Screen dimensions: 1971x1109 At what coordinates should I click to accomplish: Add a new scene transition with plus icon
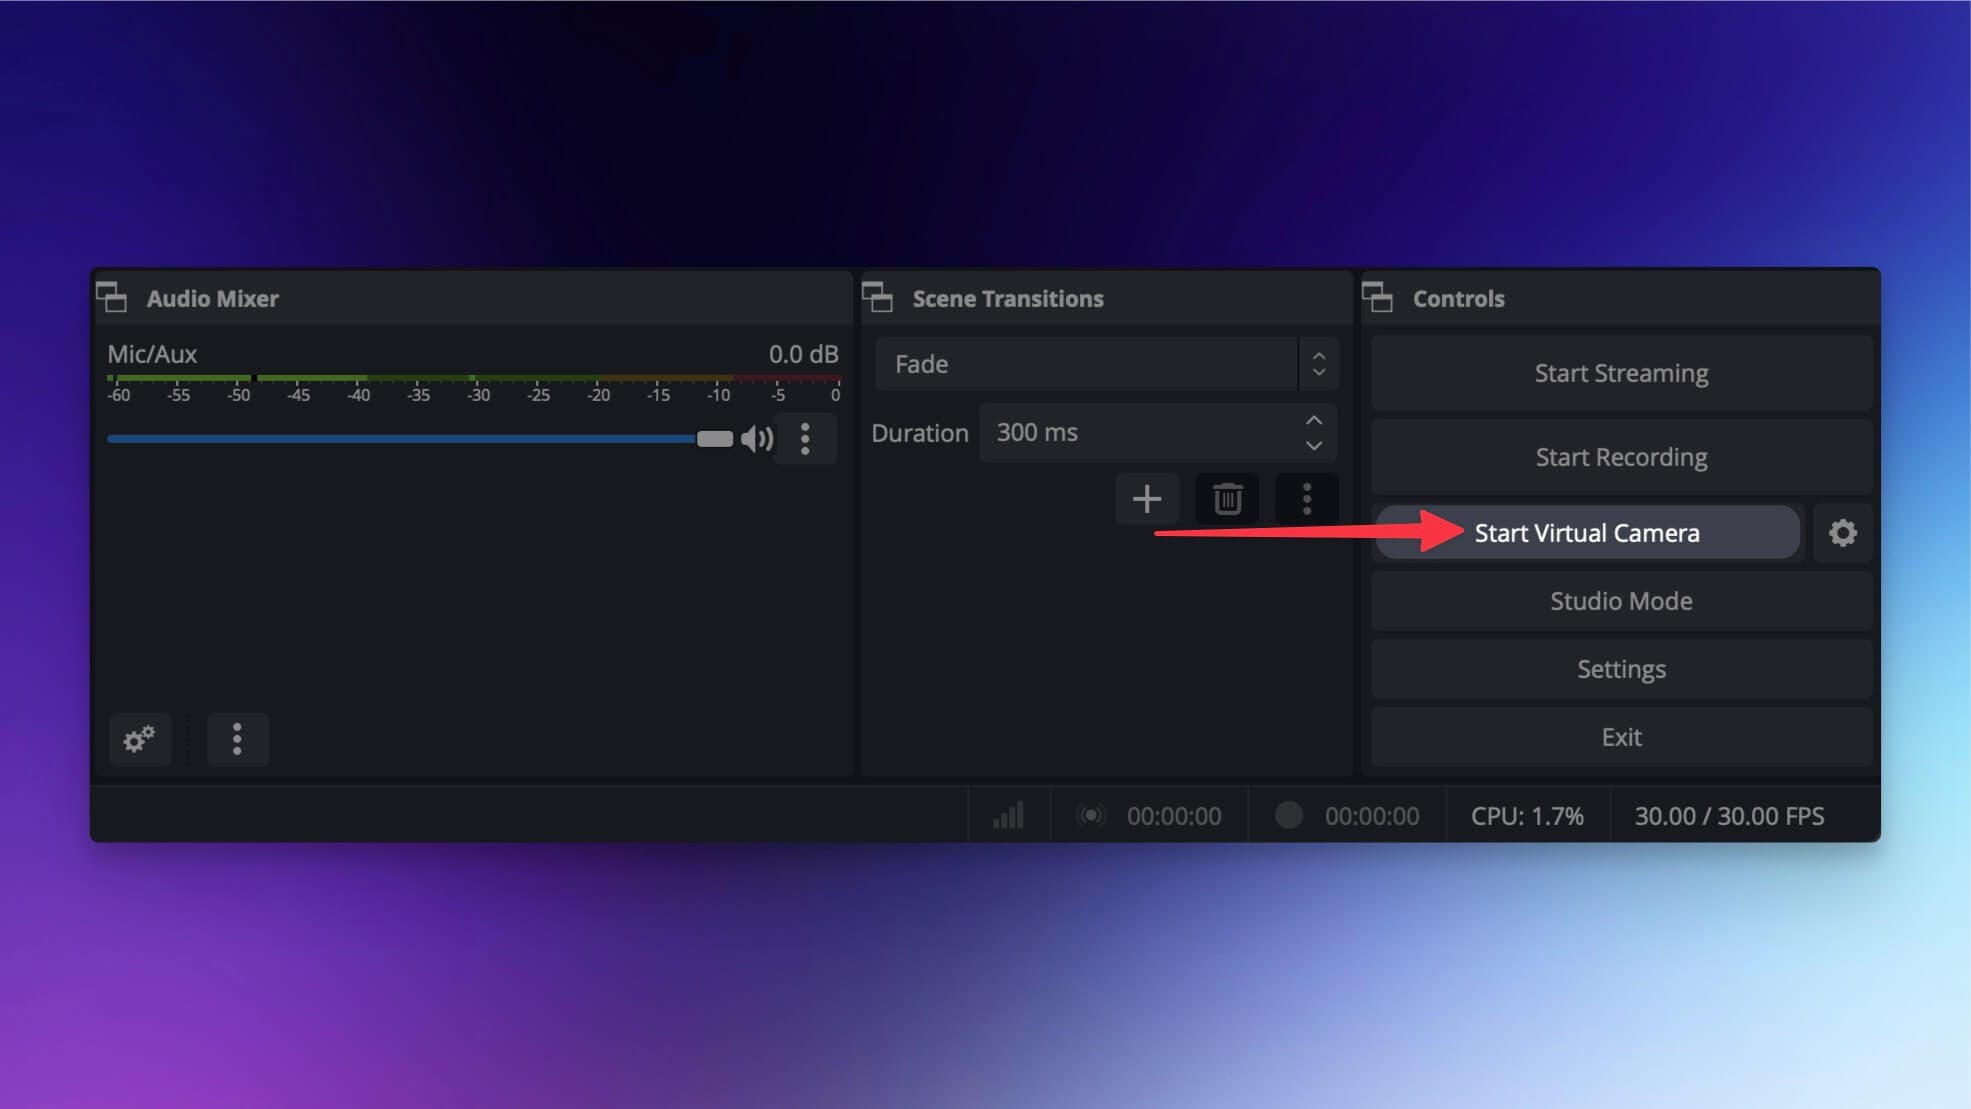1146,498
